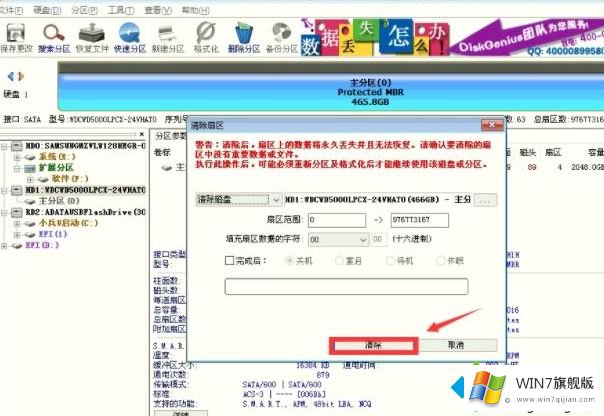This screenshot has height=416, width=604.
Task: Select the 重启 (restart) radio button
Action: (339, 261)
